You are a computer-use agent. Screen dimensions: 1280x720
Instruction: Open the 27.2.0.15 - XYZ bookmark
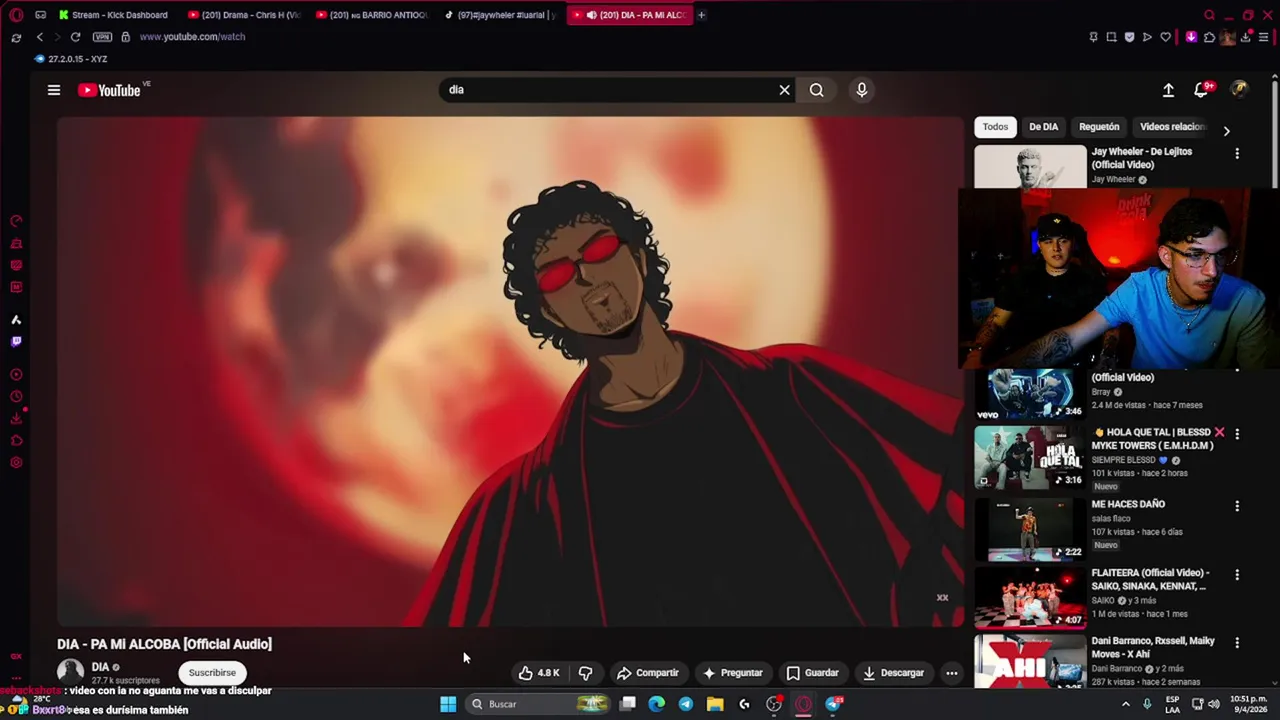click(71, 59)
